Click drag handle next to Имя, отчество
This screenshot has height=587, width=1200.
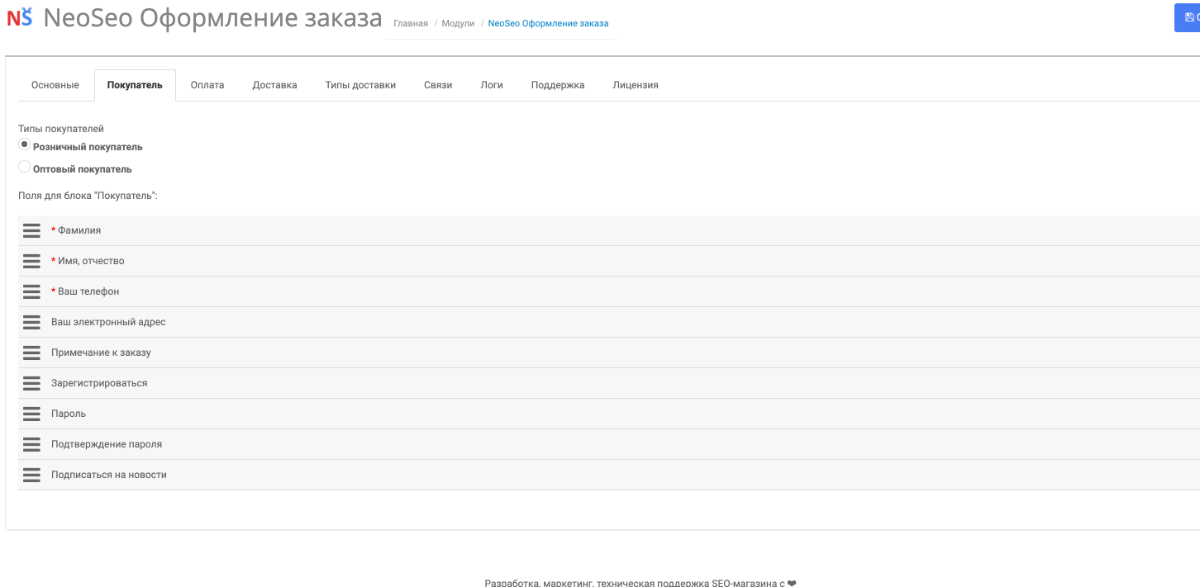31,261
